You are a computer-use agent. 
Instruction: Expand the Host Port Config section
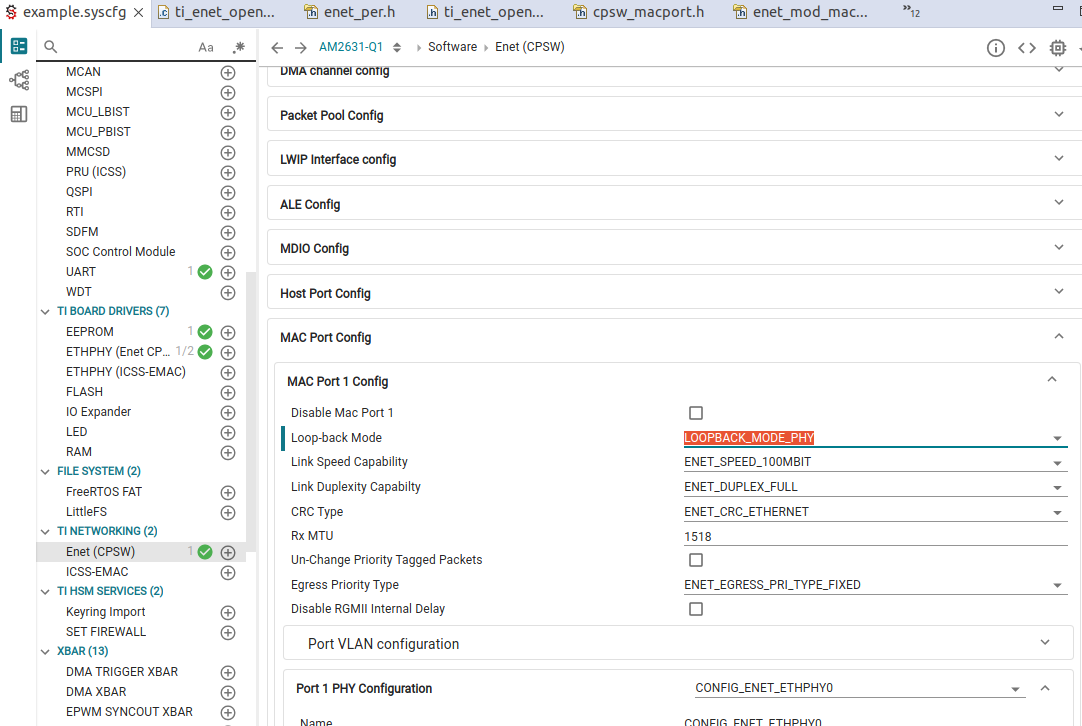click(x=674, y=293)
